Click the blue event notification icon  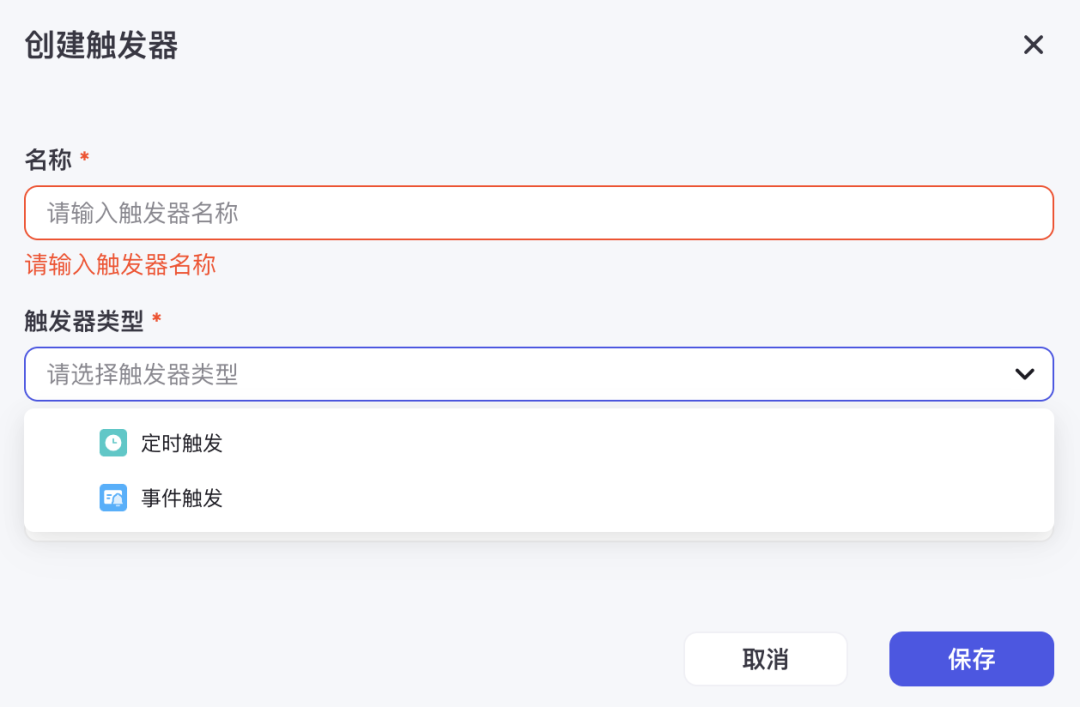pyautogui.click(x=113, y=498)
